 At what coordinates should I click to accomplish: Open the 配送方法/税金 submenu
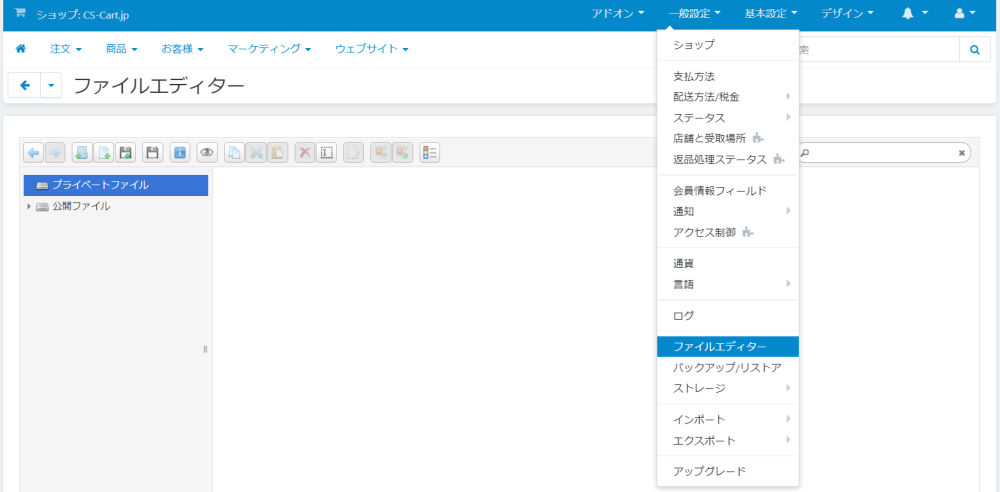(x=728, y=97)
